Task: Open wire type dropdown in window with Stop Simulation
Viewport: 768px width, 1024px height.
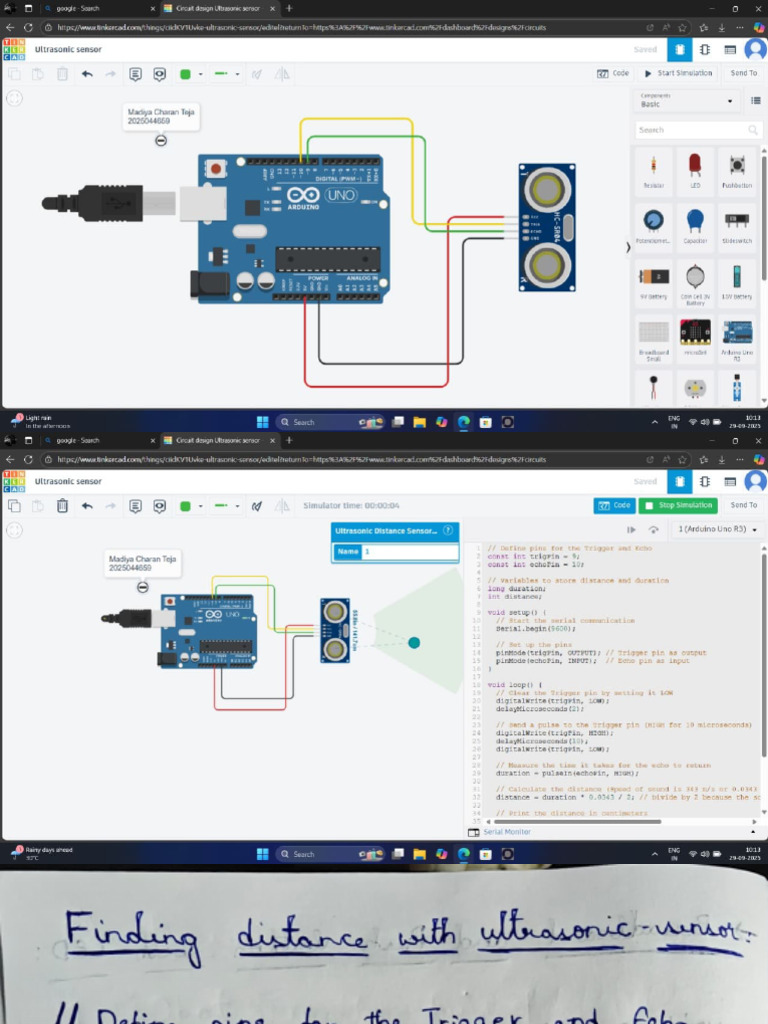Action: [227, 506]
